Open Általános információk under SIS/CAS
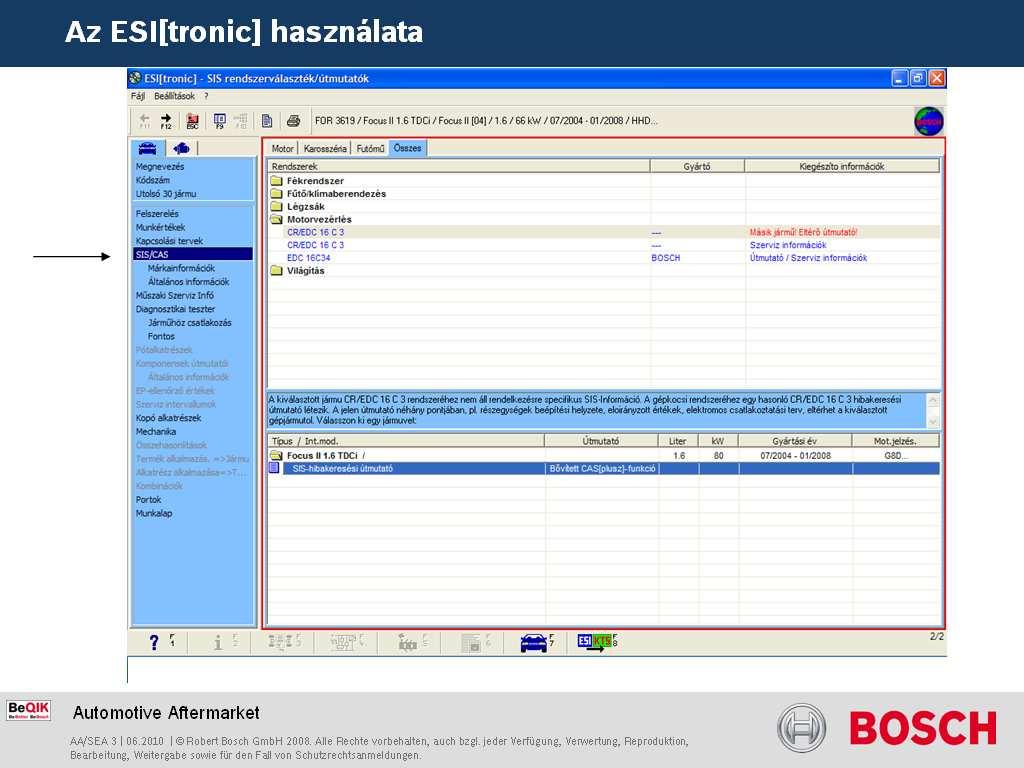Screen dimensions: 1024x768 tap(188, 282)
